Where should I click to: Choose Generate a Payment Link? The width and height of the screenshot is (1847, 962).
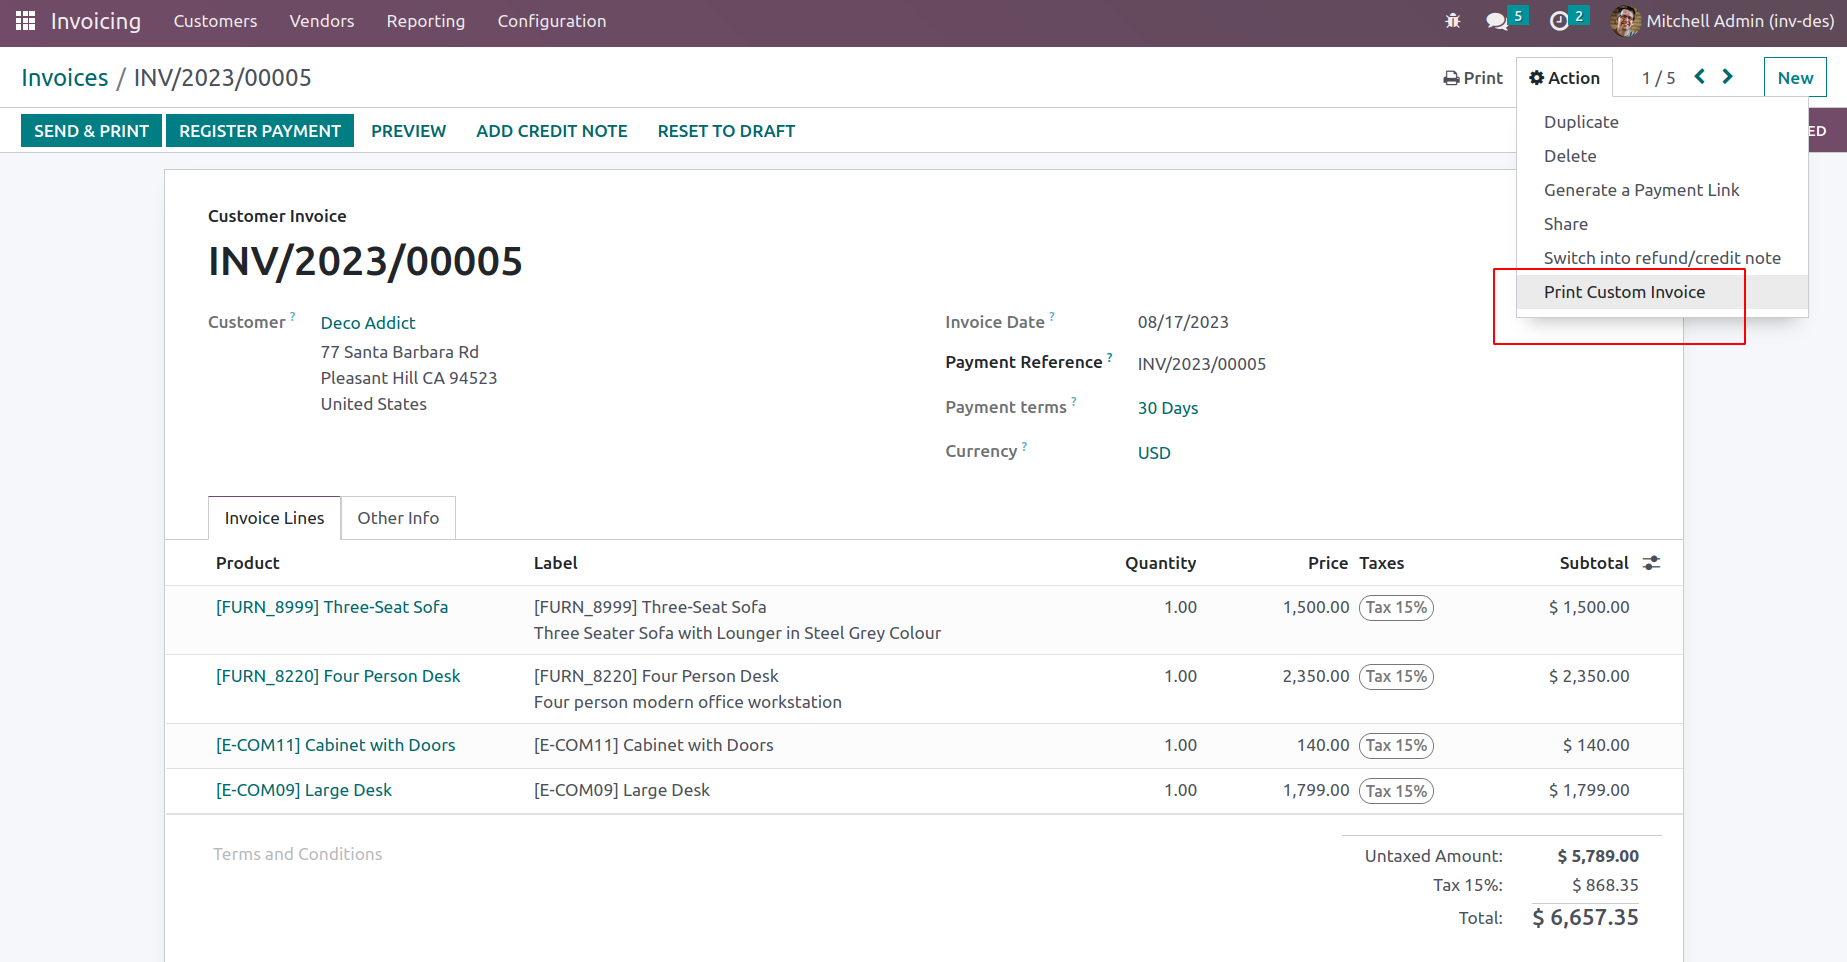point(1641,190)
